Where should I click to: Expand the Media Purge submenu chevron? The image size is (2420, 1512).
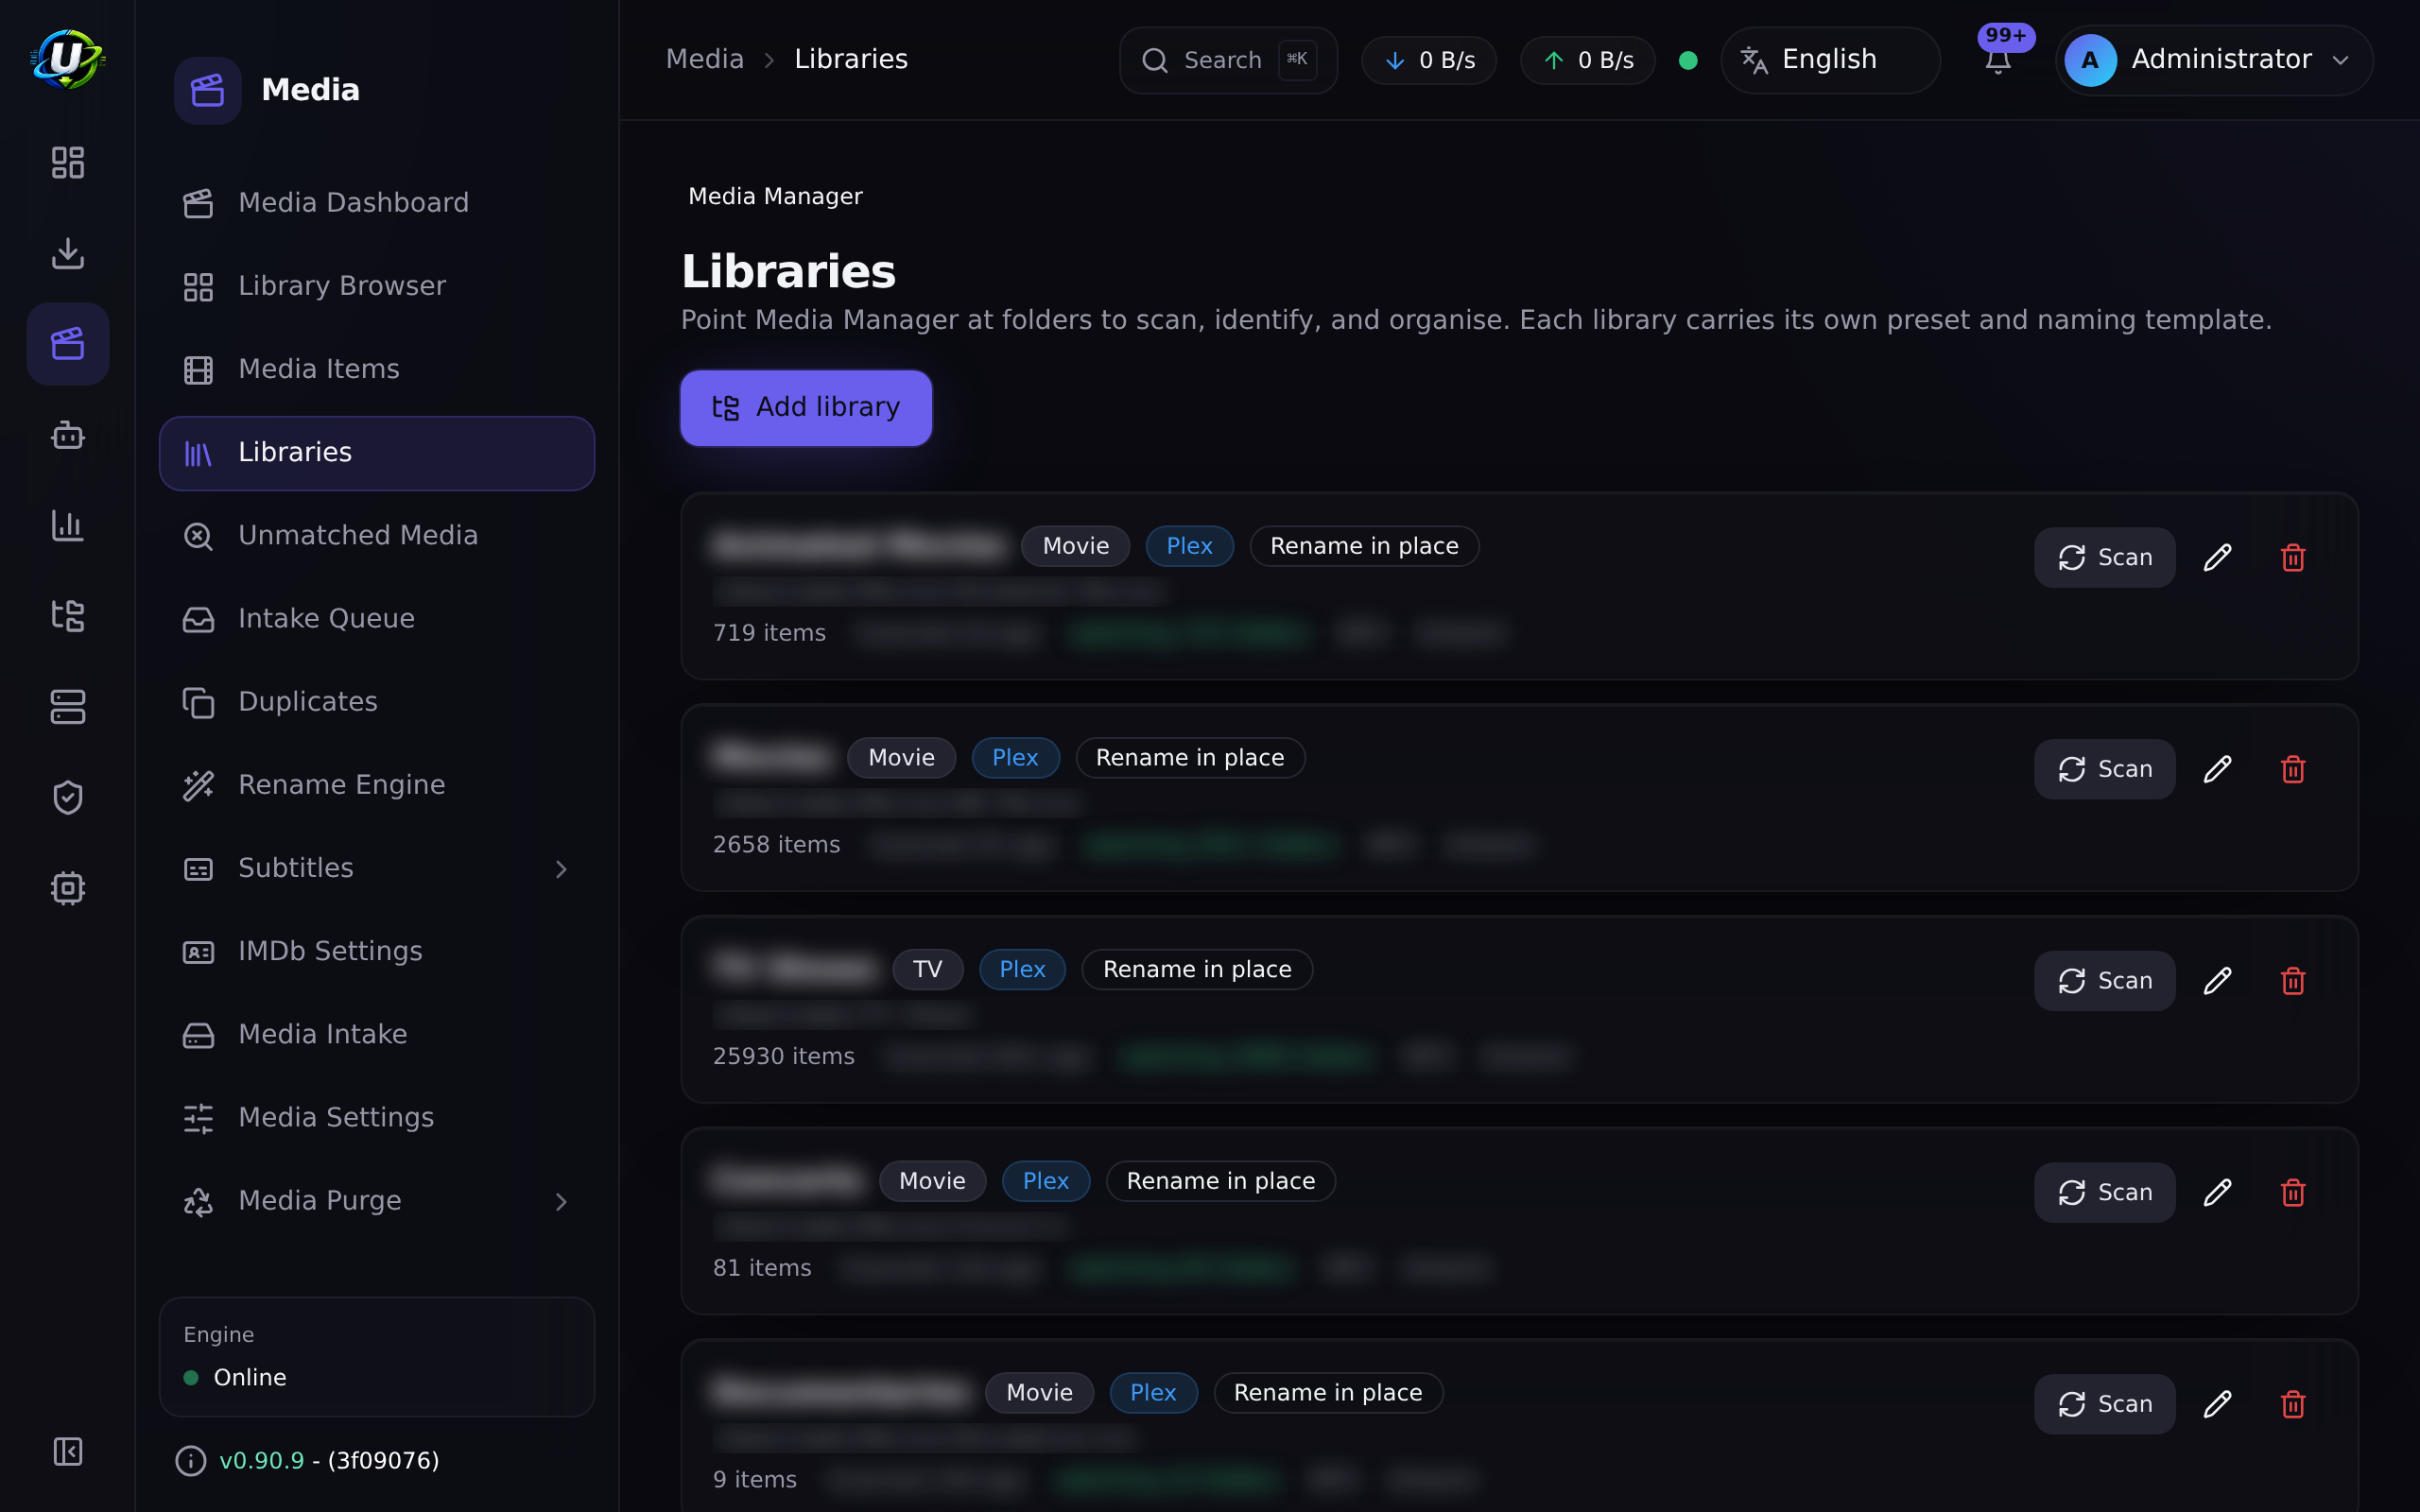[x=561, y=1201]
